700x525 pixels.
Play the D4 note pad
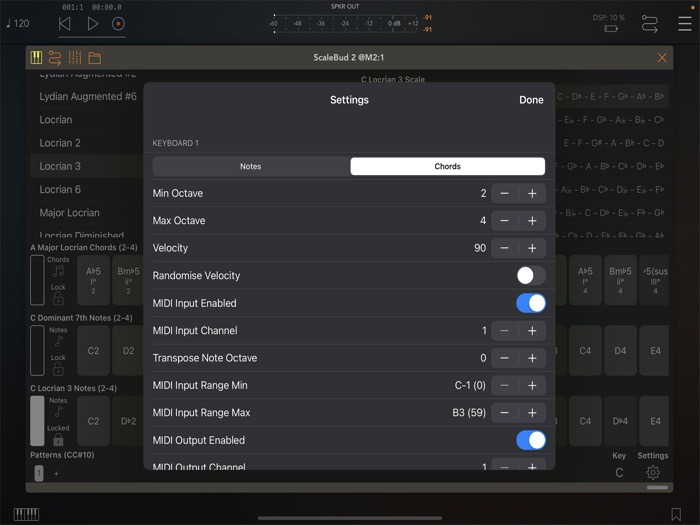(x=620, y=350)
